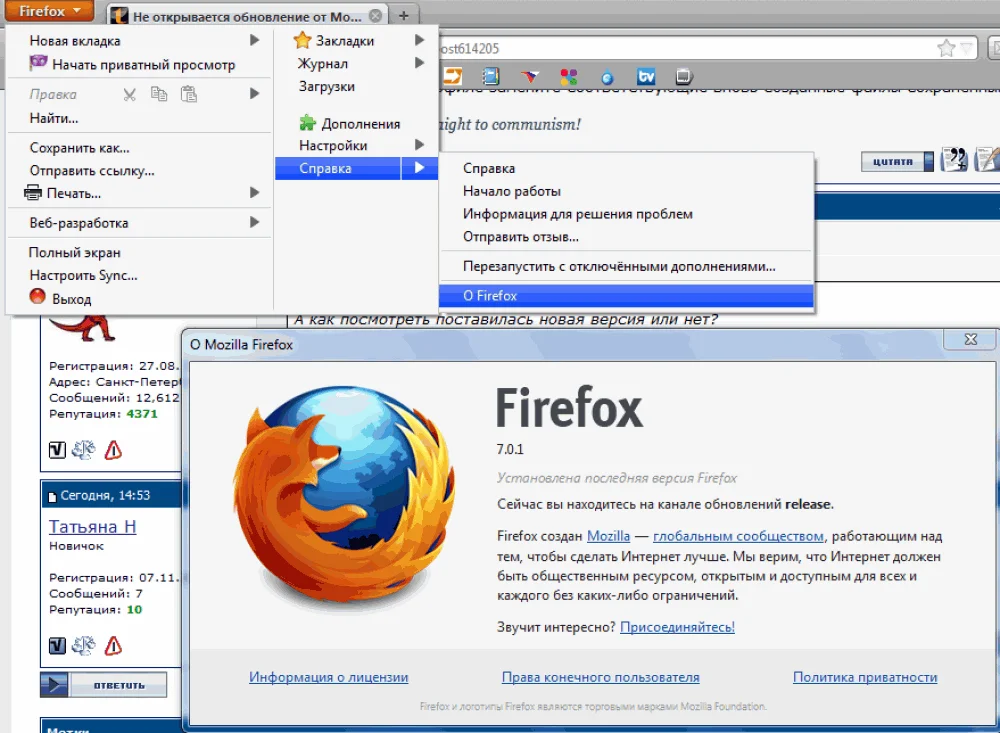Click the V icon under Репутация 10

click(57, 646)
